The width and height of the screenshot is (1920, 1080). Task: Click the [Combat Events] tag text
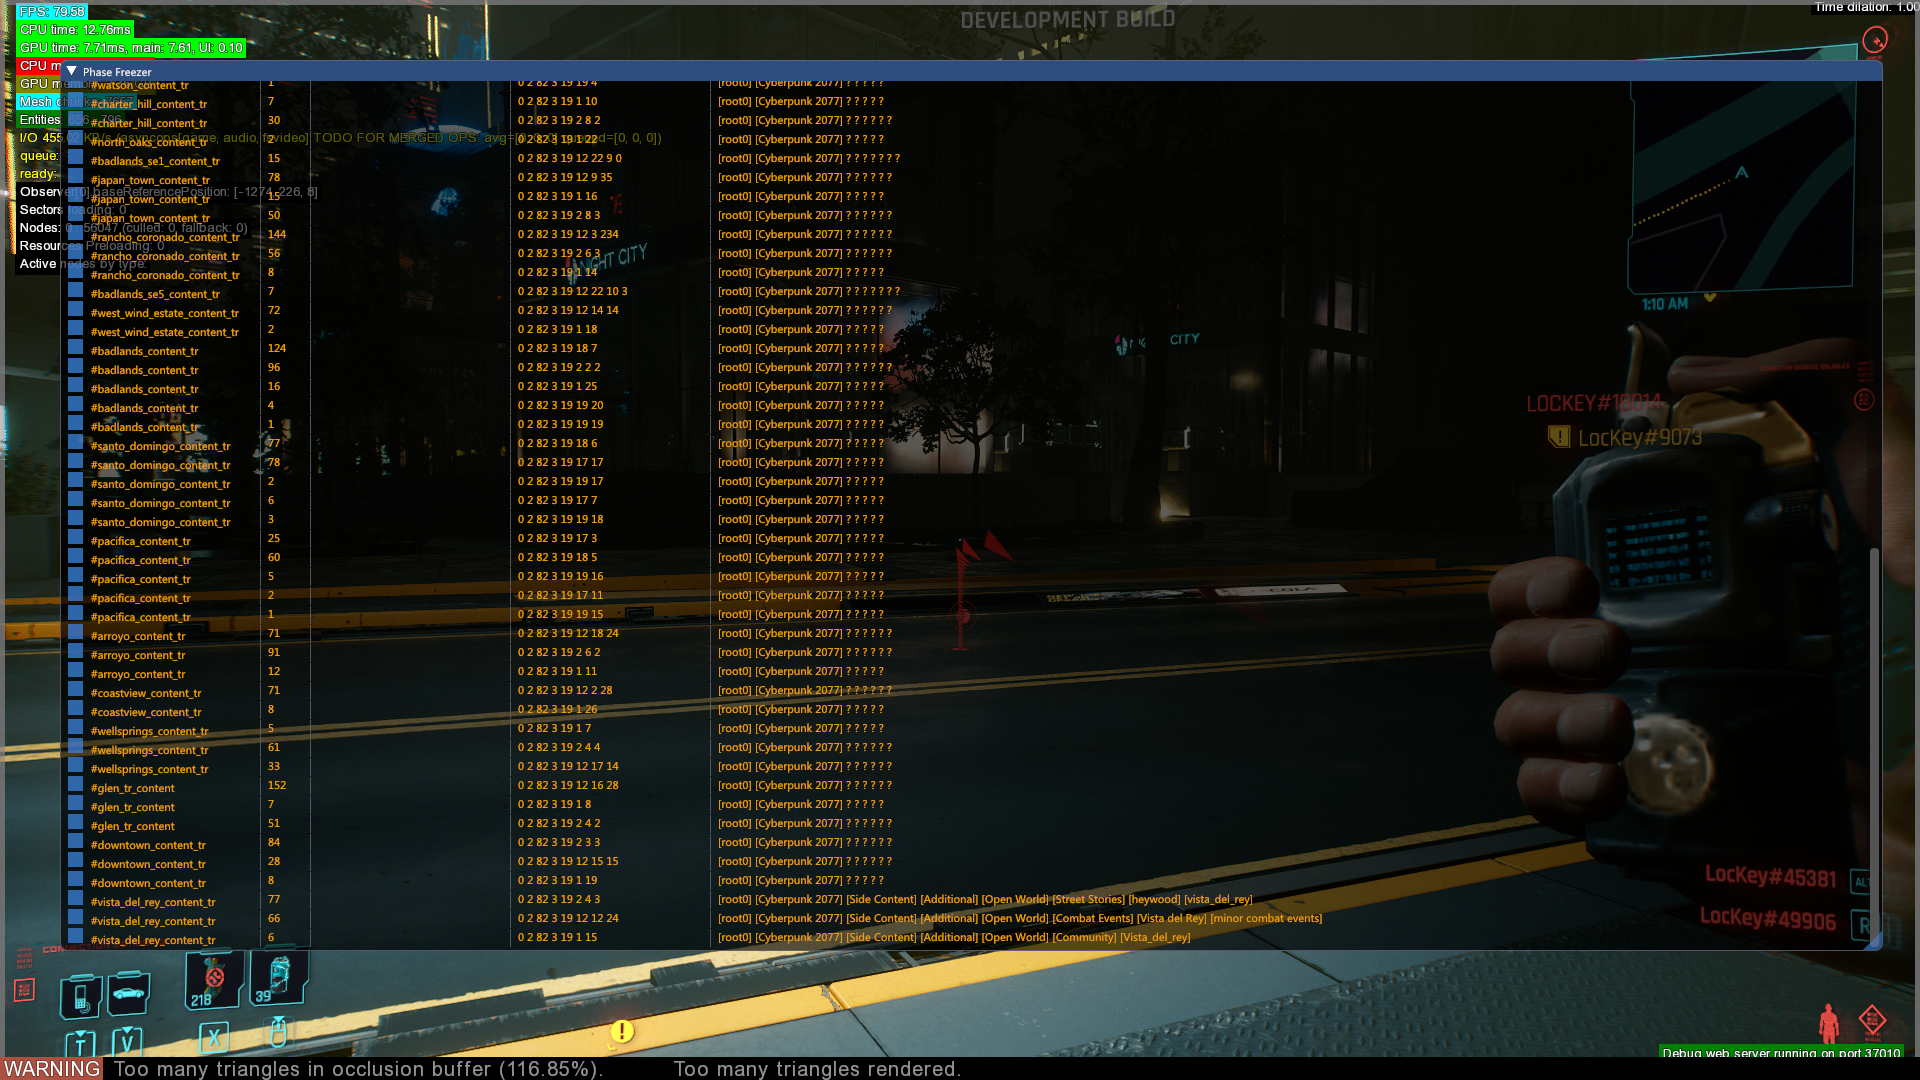(x=1093, y=918)
